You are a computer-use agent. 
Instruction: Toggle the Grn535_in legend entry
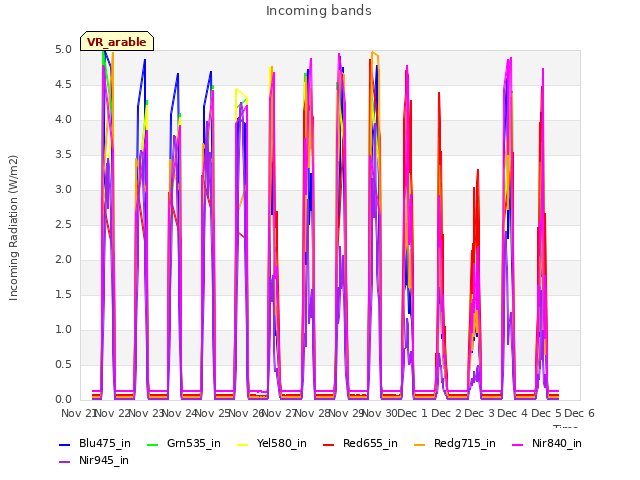click(x=184, y=444)
